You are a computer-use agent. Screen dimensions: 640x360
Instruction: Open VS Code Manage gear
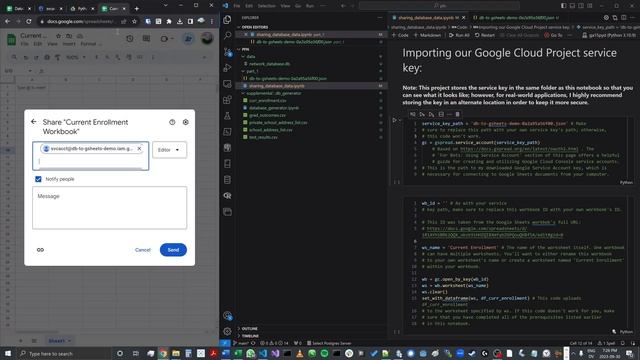point(227,331)
